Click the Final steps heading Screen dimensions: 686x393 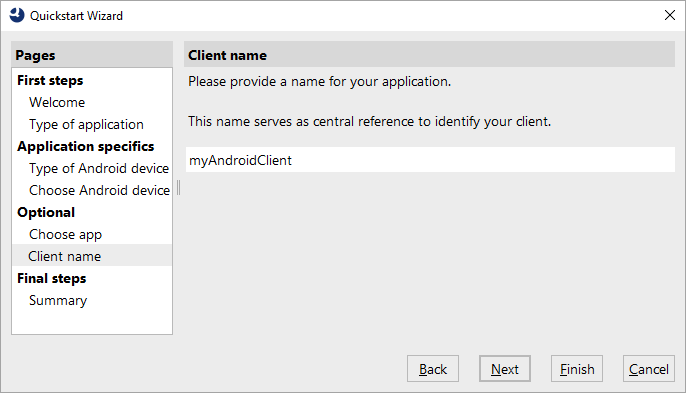click(52, 278)
